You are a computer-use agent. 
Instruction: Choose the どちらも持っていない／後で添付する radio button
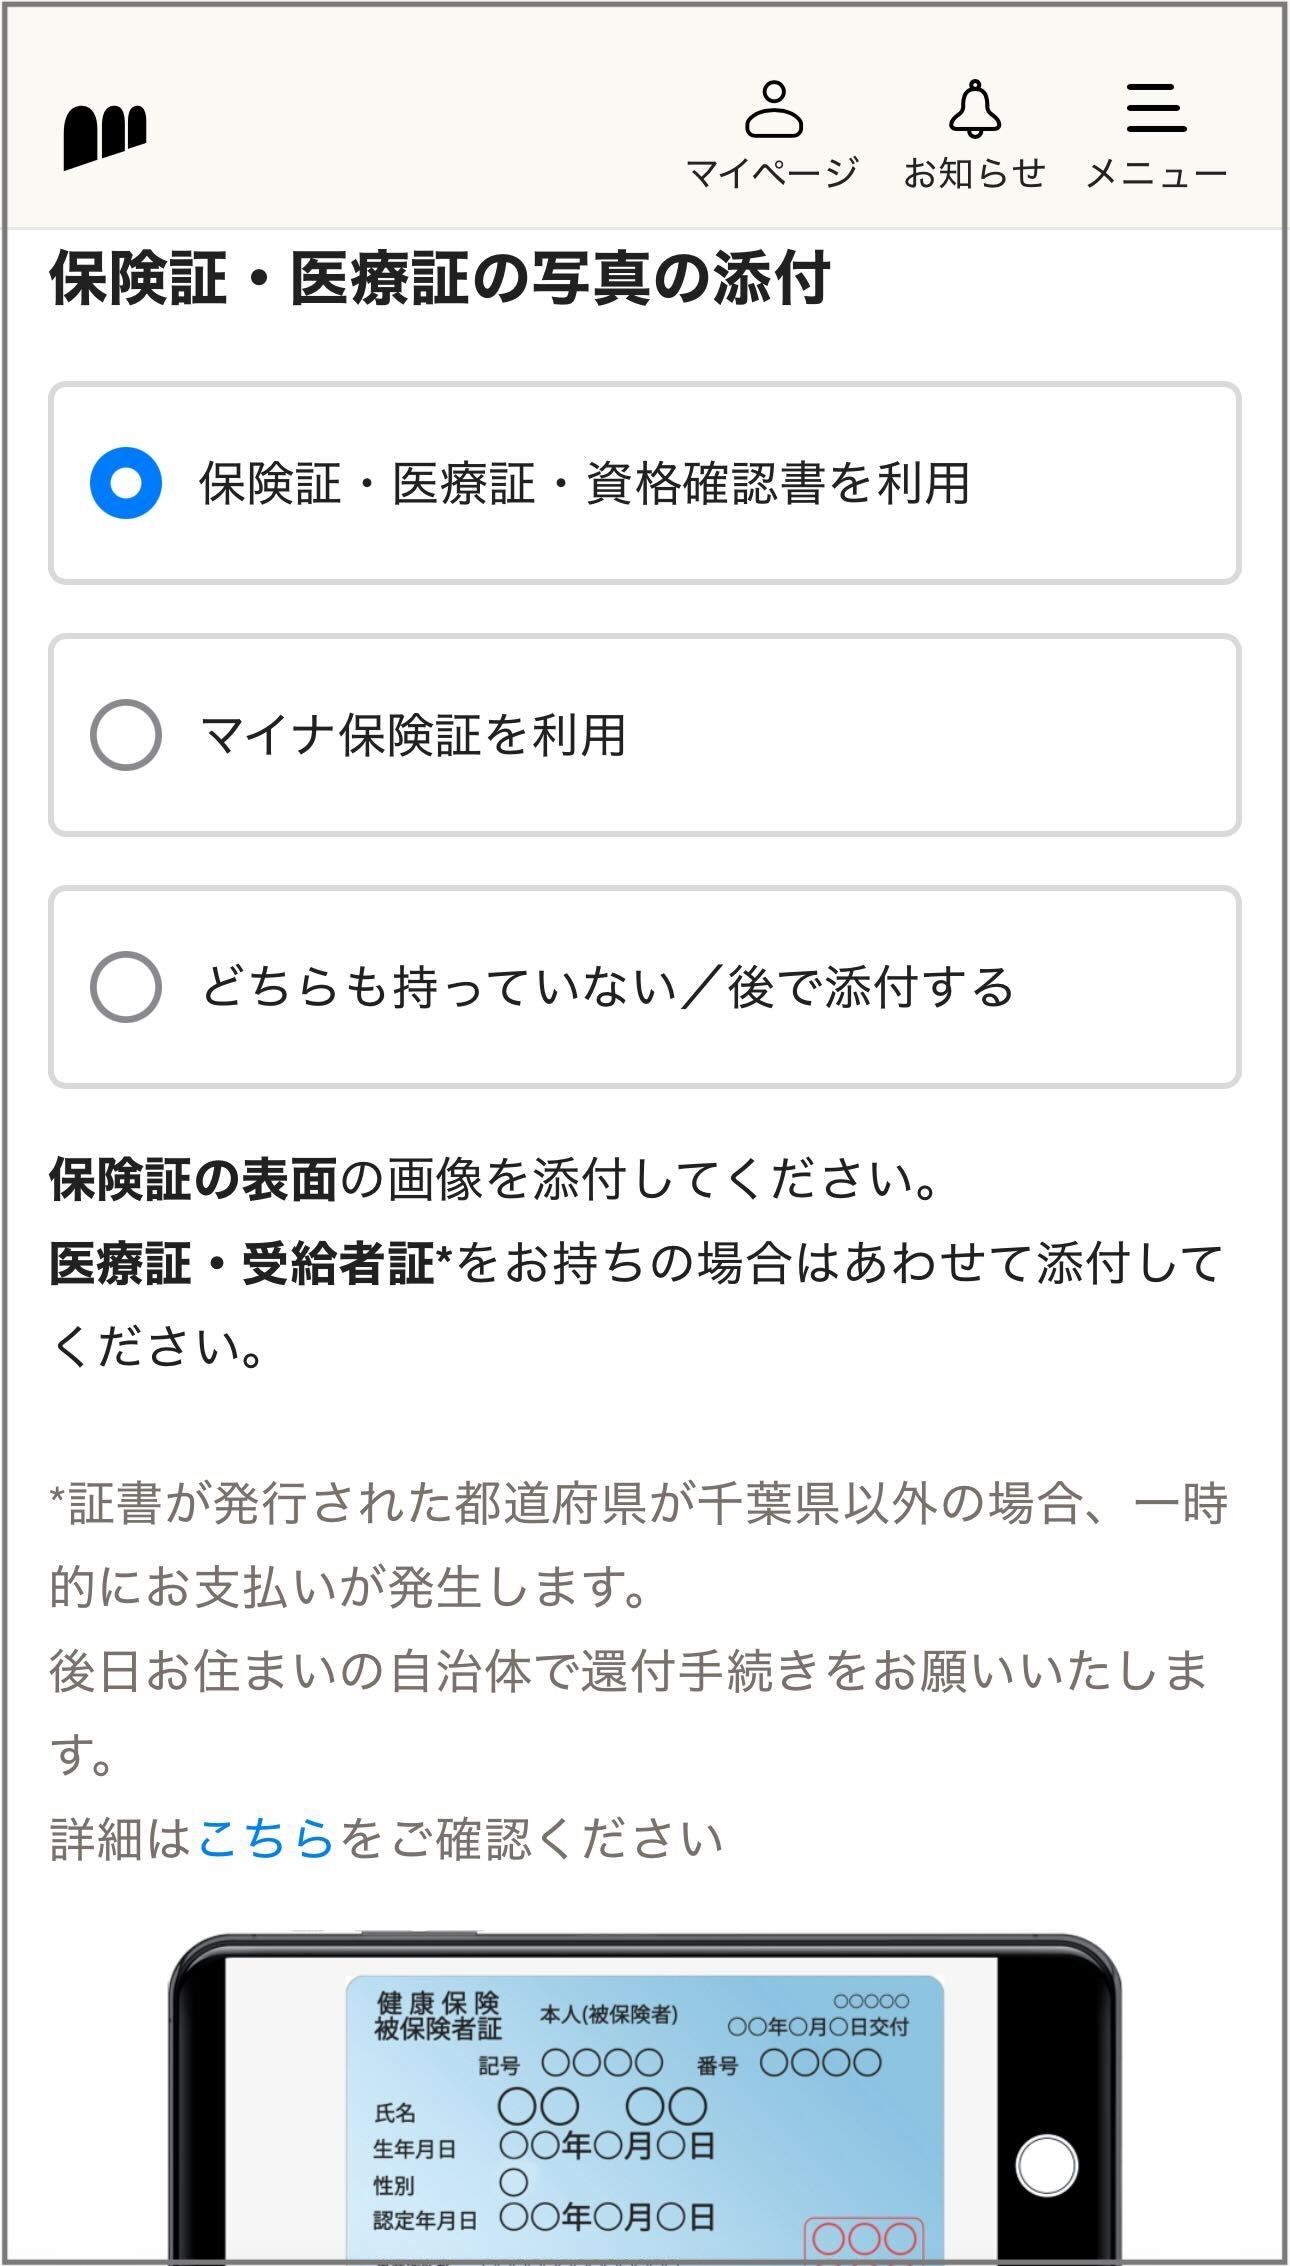pyautogui.click(x=126, y=987)
